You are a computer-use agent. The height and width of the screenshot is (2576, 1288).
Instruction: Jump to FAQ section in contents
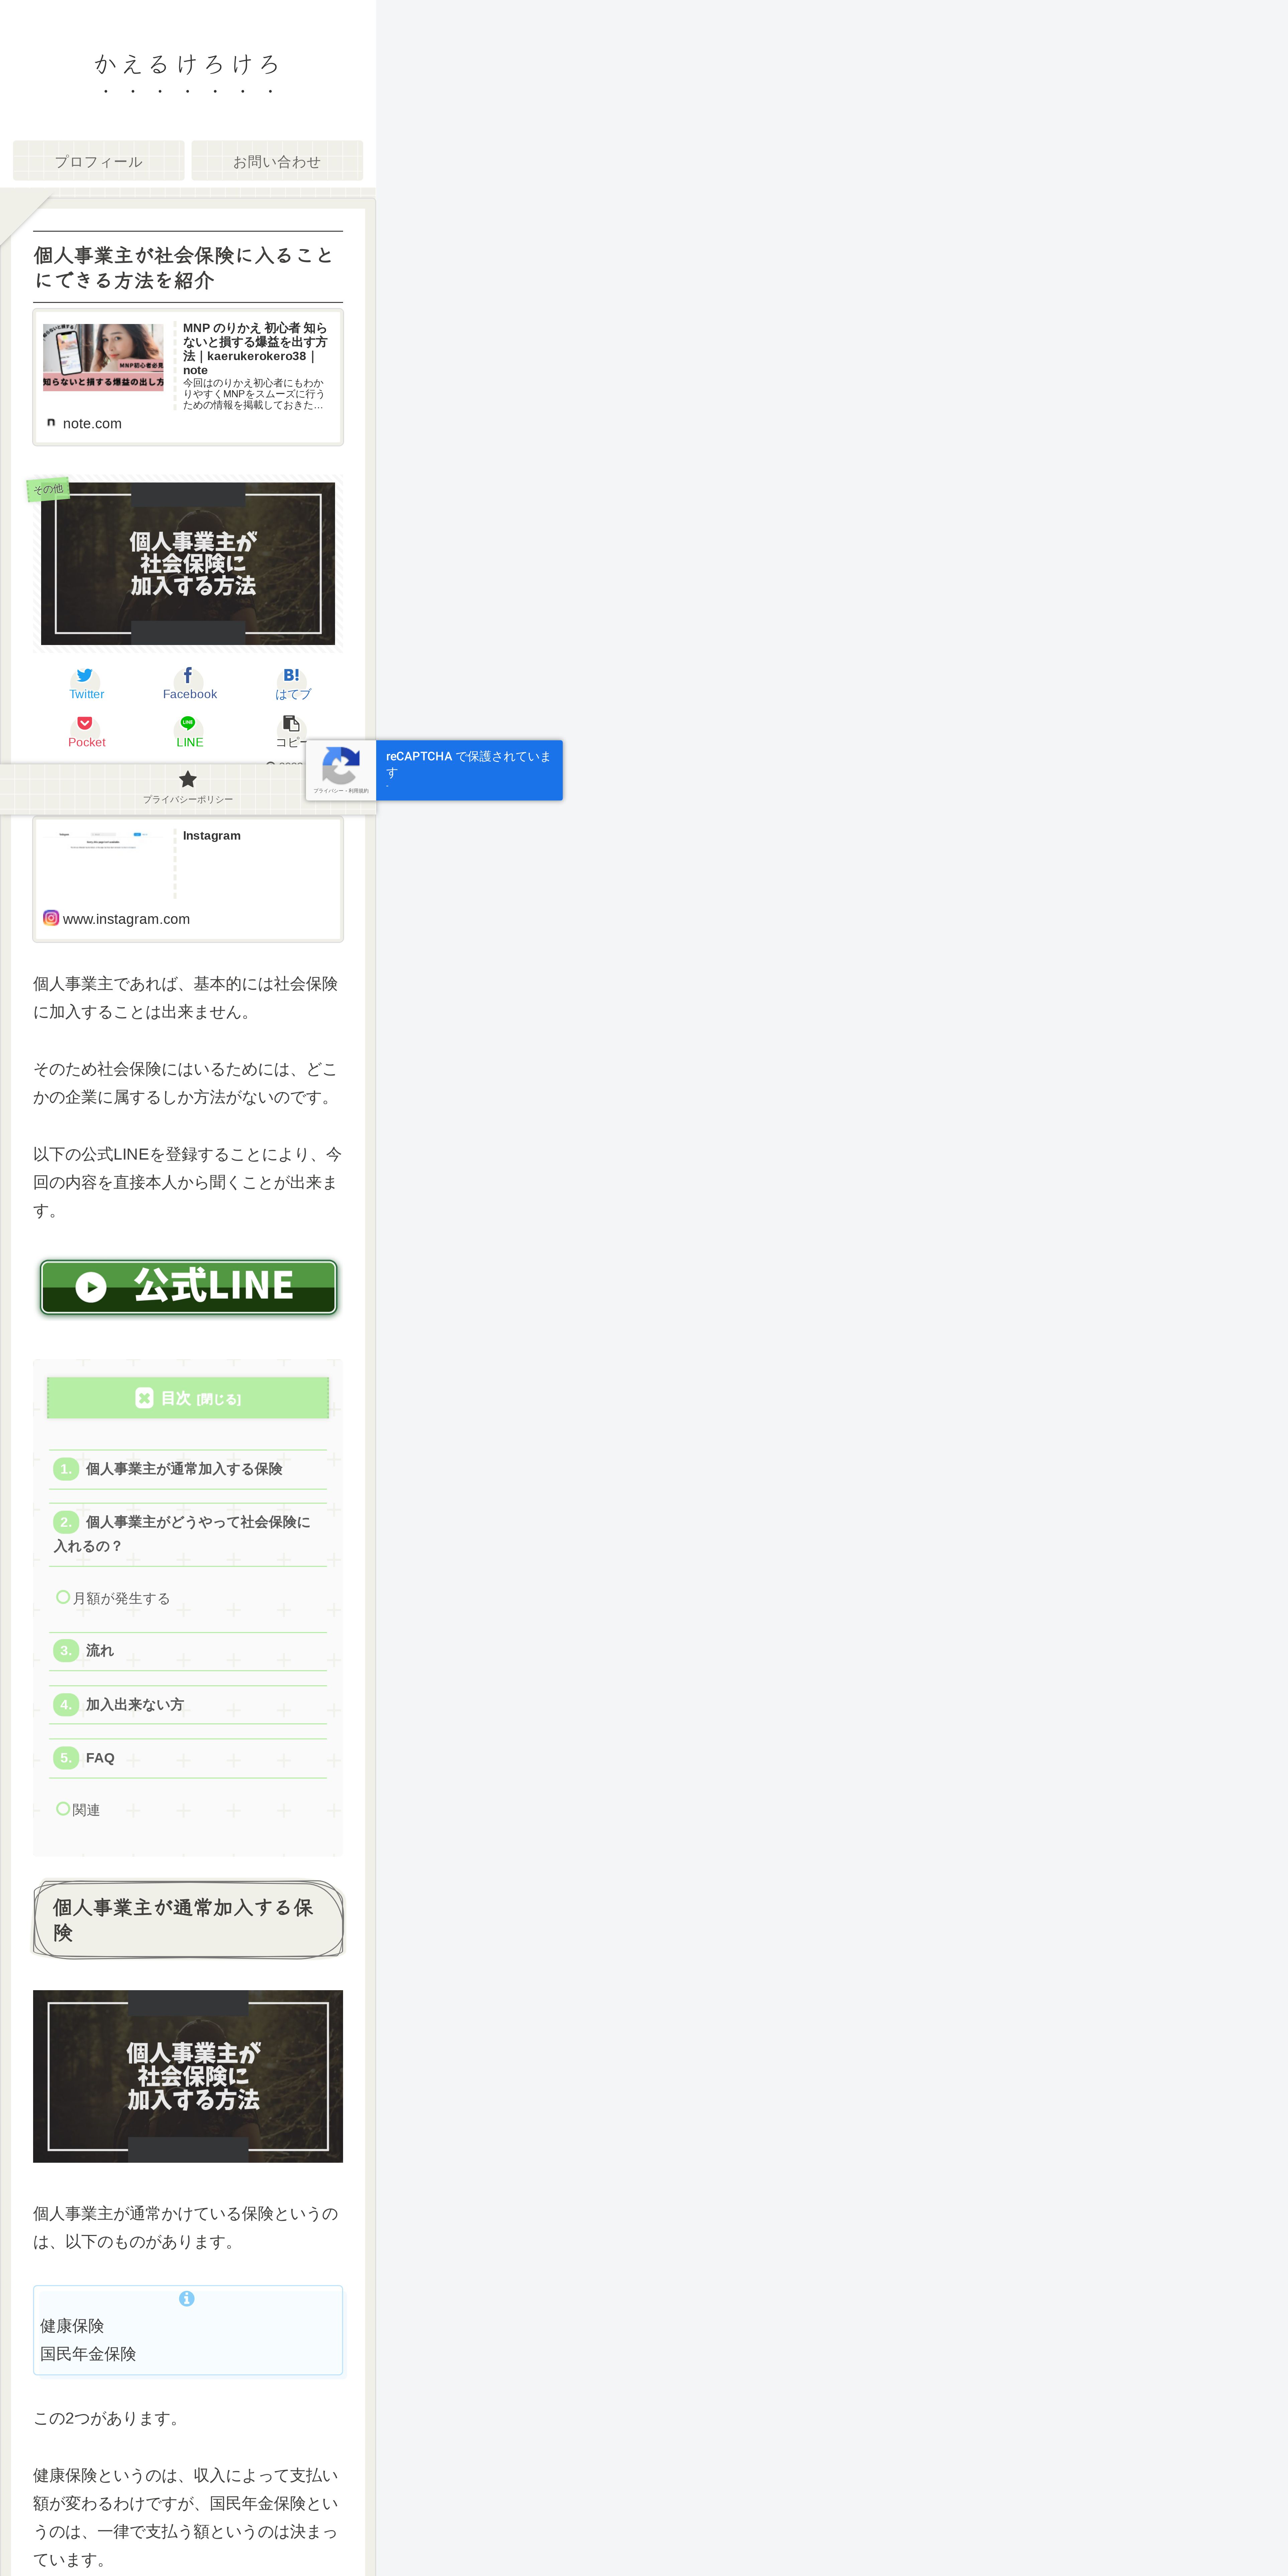[100, 1758]
